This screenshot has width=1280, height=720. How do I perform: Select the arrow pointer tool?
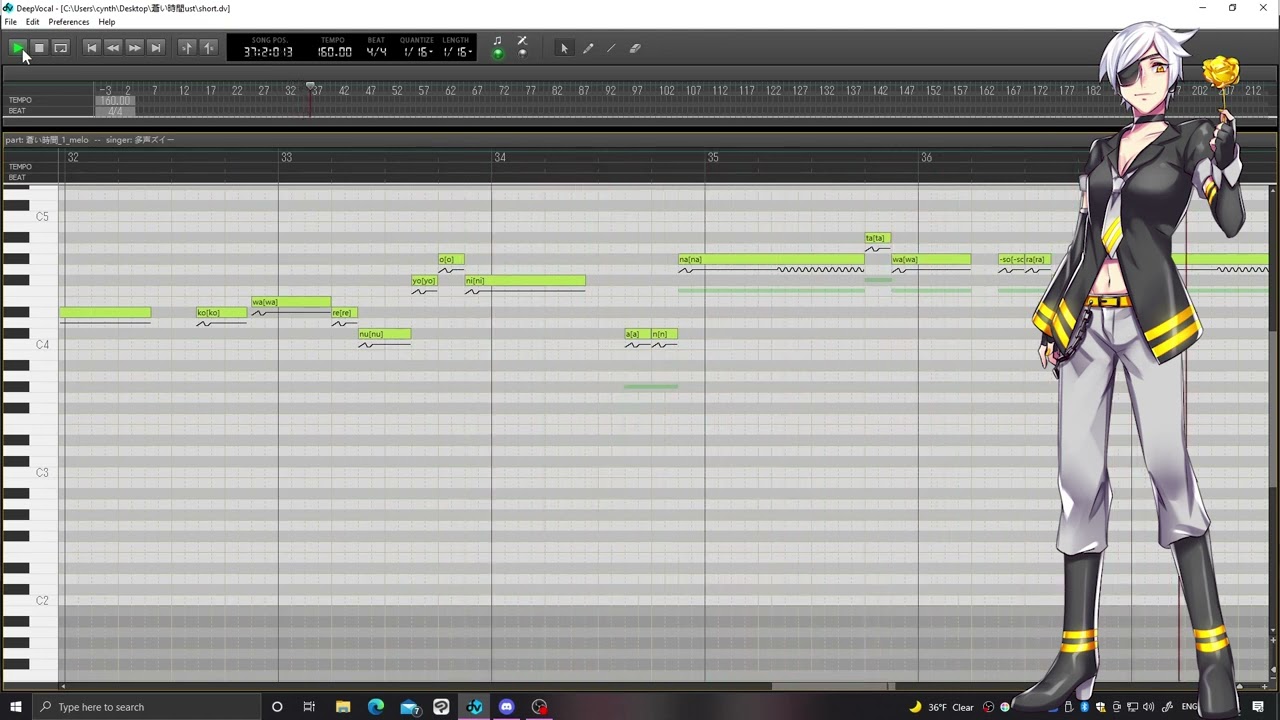coord(564,48)
